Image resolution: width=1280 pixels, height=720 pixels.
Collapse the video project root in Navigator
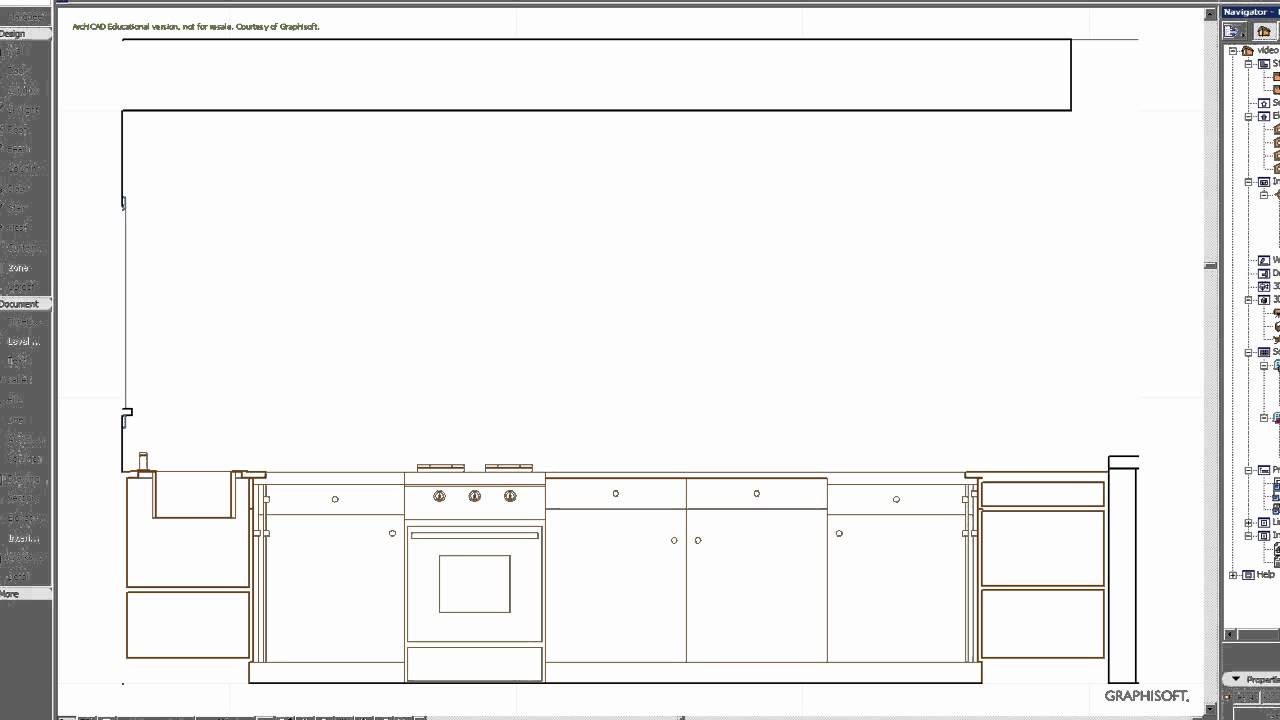(x=1234, y=50)
